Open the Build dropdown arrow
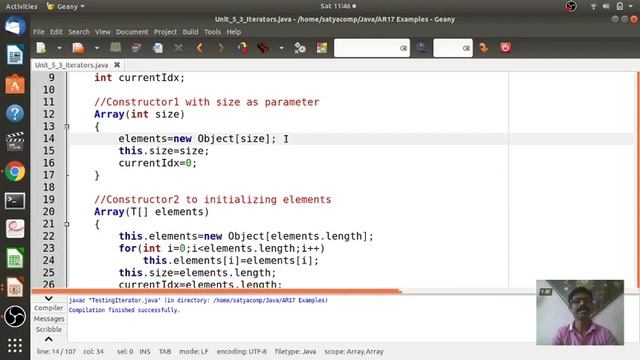The image size is (640, 360). [281, 48]
